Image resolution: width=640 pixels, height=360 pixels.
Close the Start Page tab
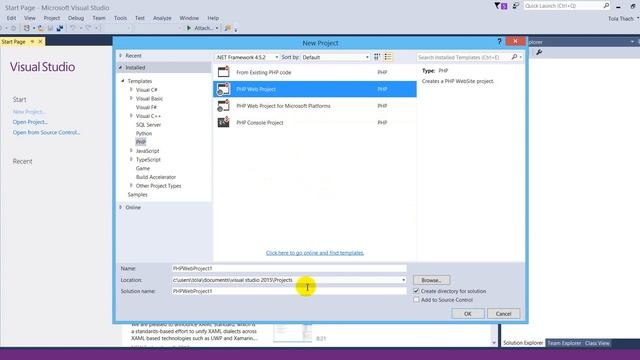tap(40, 42)
